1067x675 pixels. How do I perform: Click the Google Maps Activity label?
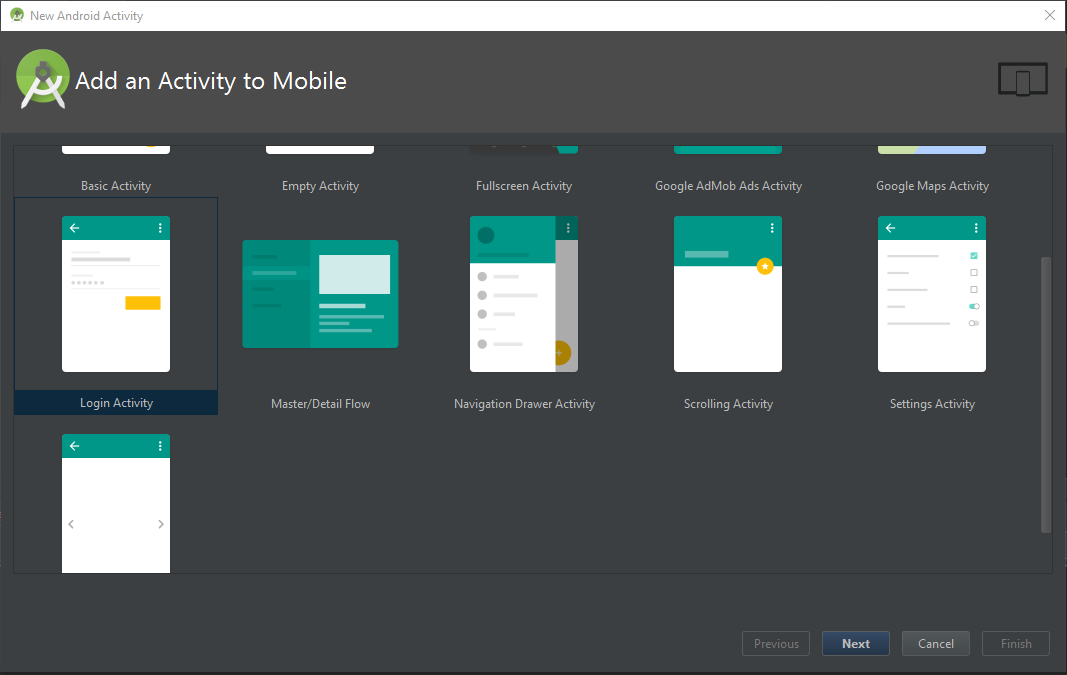click(932, 186)
